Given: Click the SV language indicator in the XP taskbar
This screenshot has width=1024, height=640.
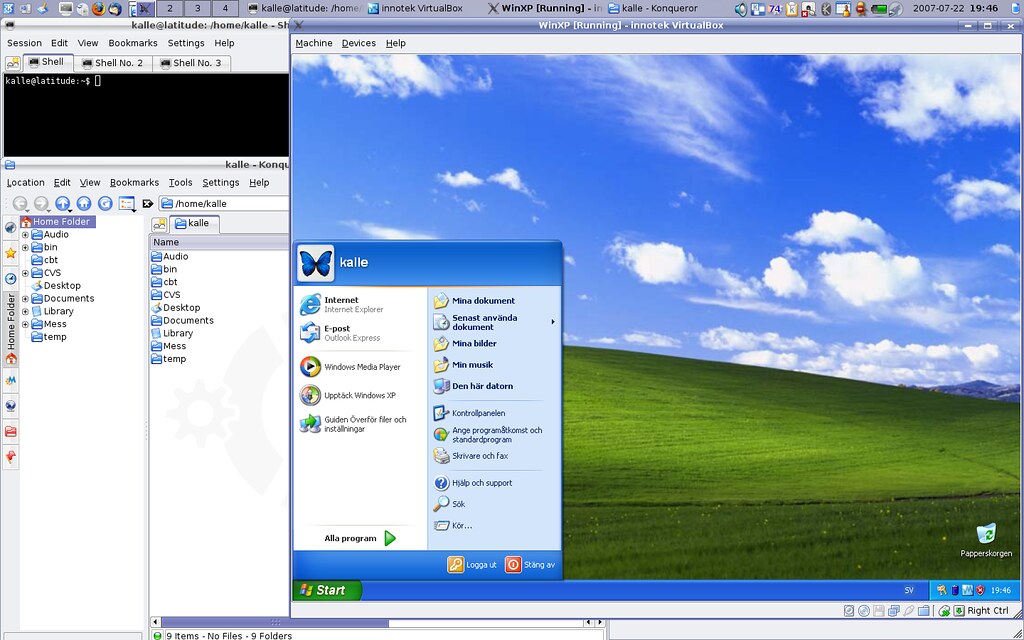Looking at the screenshot, I should (909, 590).
